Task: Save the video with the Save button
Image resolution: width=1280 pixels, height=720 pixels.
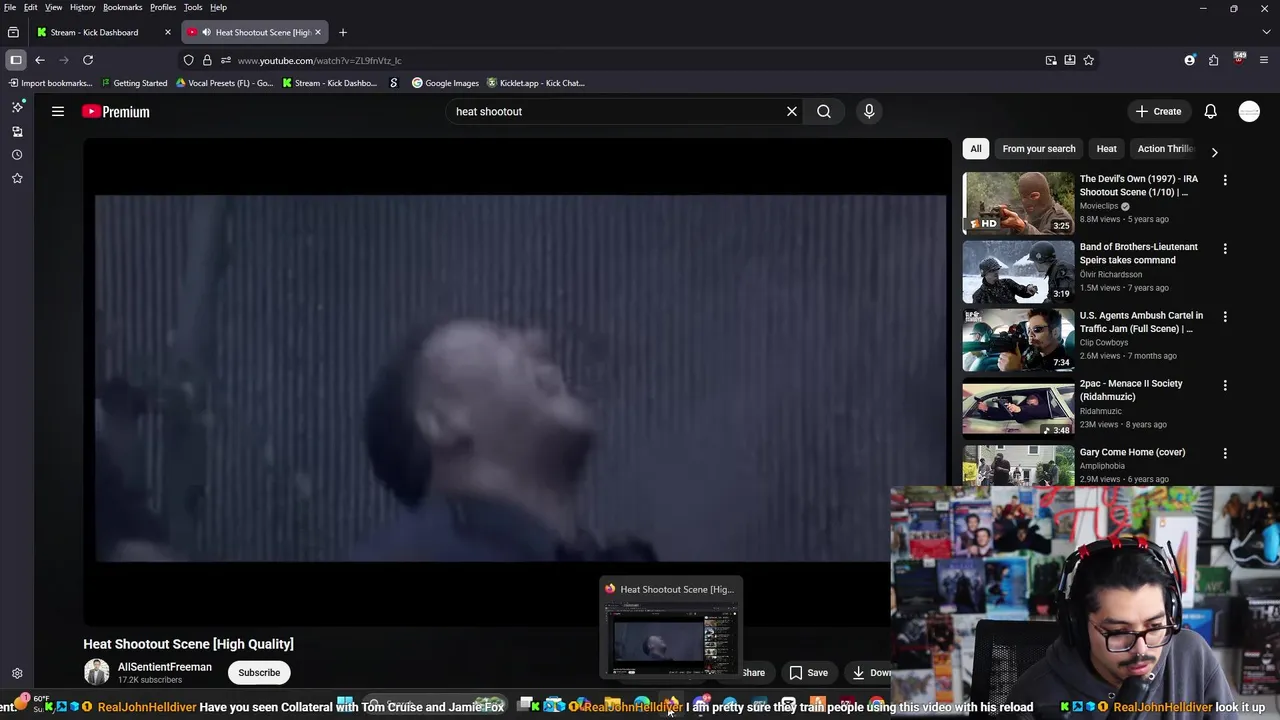Action: [809, 672]
